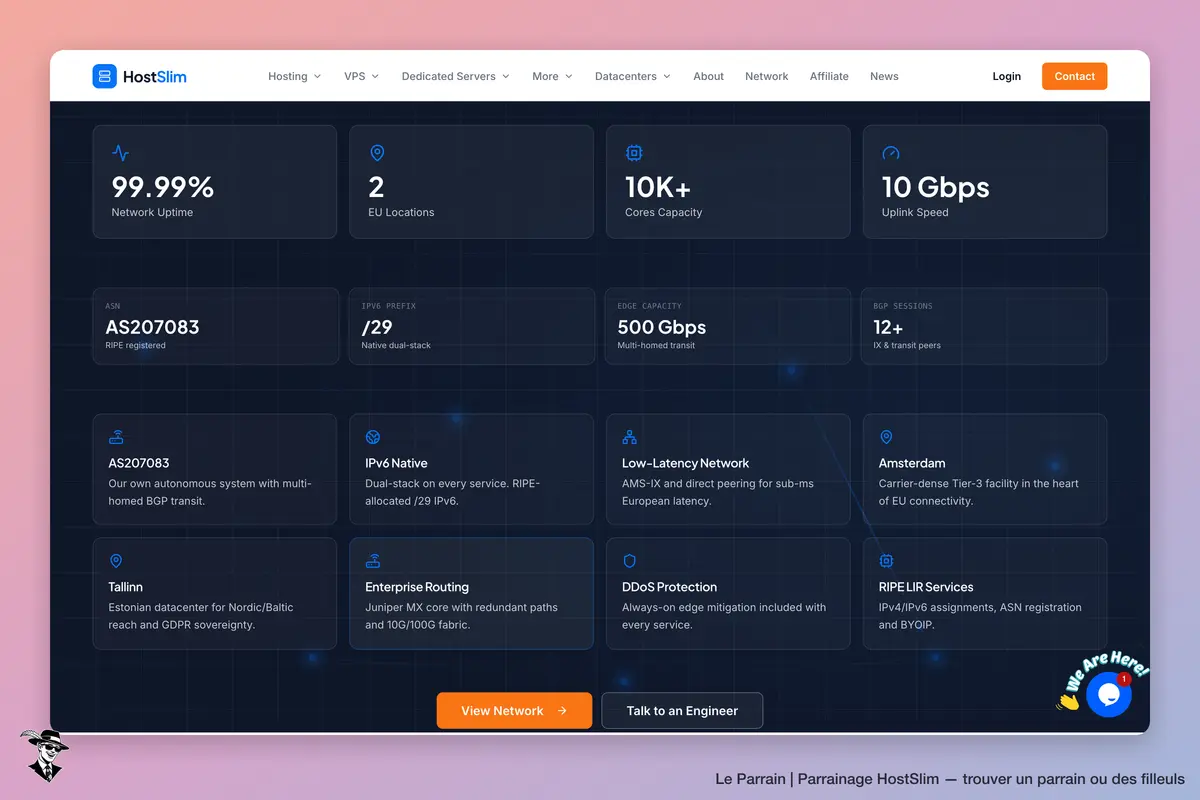
Task: Click the Enterprise Routing router icon
Action: point(373,562)
